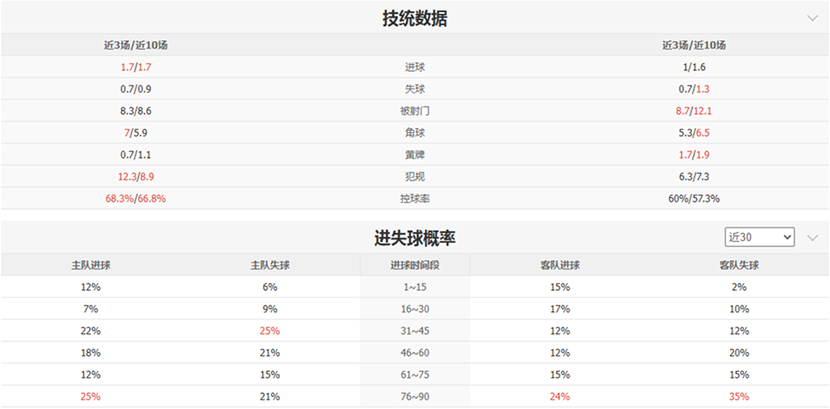The image size is (830, 409).
Task: Select the 1~15 time period cell
Action: [414, 287]
